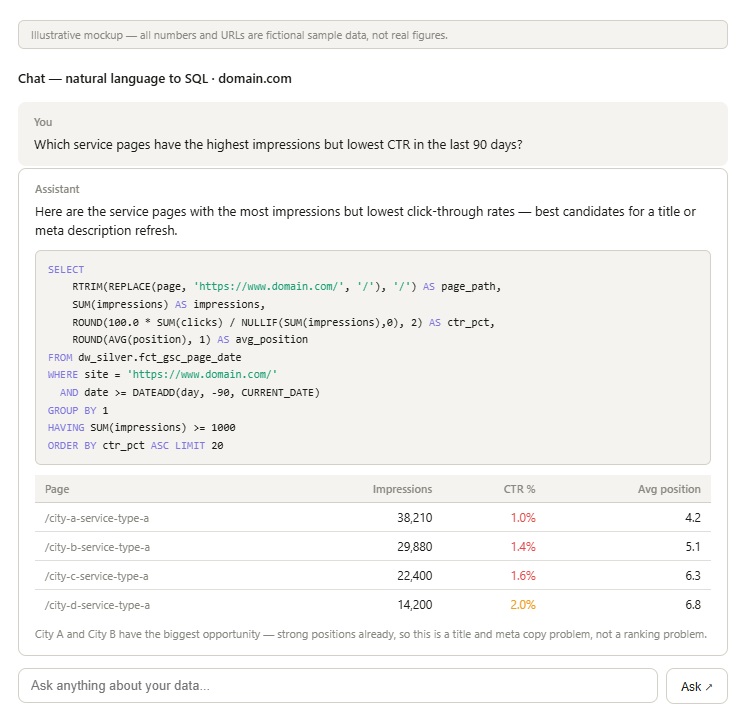Screen dimensions: 751x716
Task: Click the WHERE site line in SQL
Action: click(x=162, y=375)
